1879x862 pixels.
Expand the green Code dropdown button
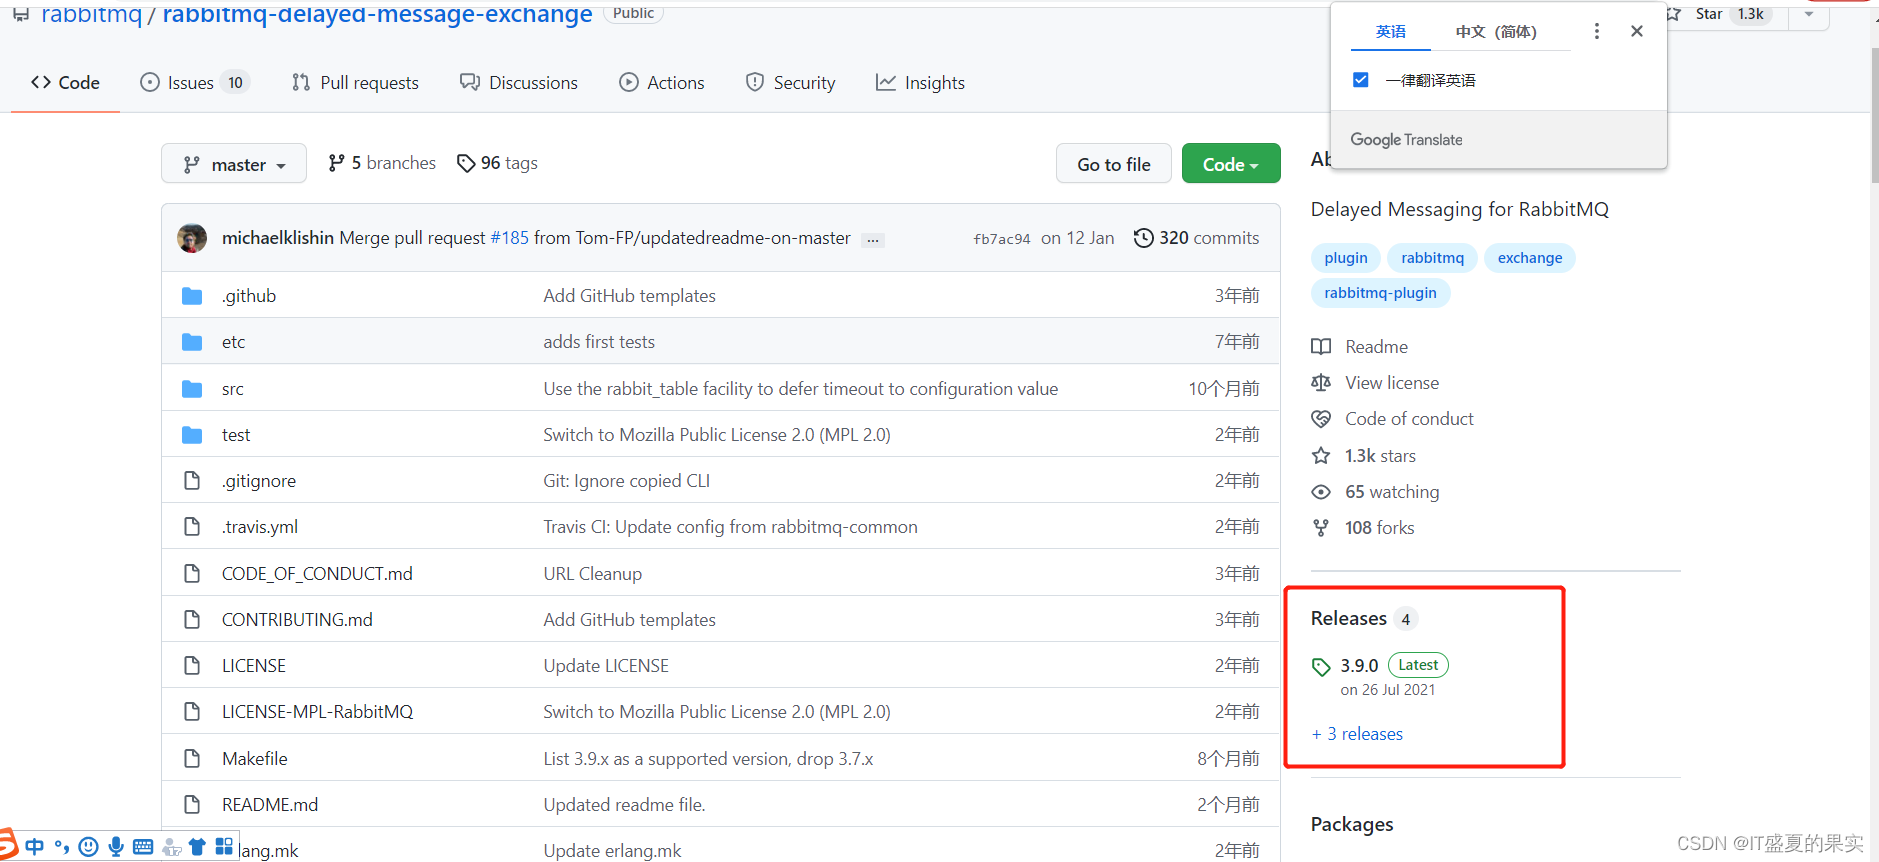click(x=1231, y=164)
